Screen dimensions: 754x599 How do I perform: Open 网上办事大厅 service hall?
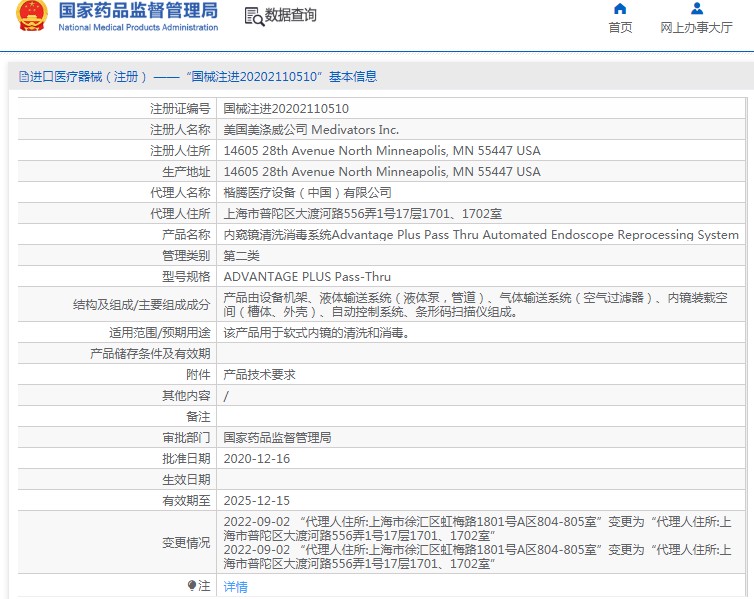[x=696, y=27]
